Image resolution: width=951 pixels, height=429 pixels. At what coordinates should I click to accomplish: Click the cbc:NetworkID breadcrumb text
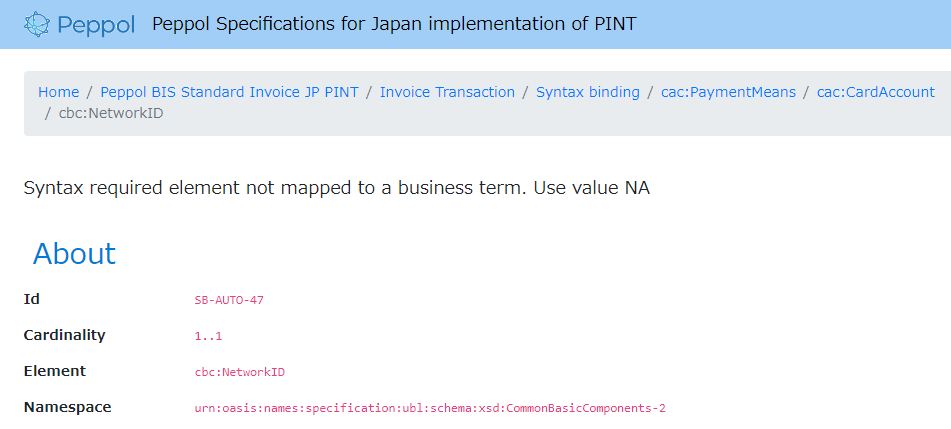coord(111,113)
